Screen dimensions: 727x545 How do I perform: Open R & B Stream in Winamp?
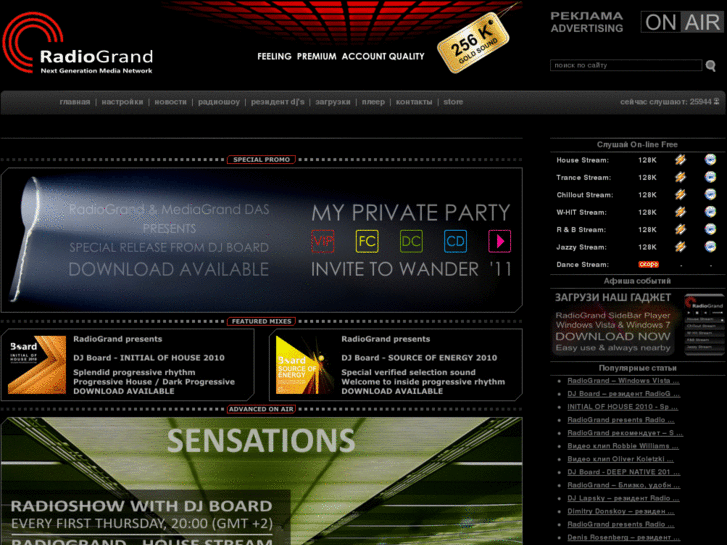tap(680, 230)
